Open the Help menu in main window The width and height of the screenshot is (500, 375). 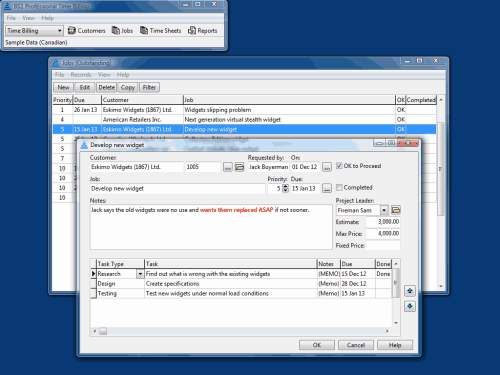click(47, 18)
